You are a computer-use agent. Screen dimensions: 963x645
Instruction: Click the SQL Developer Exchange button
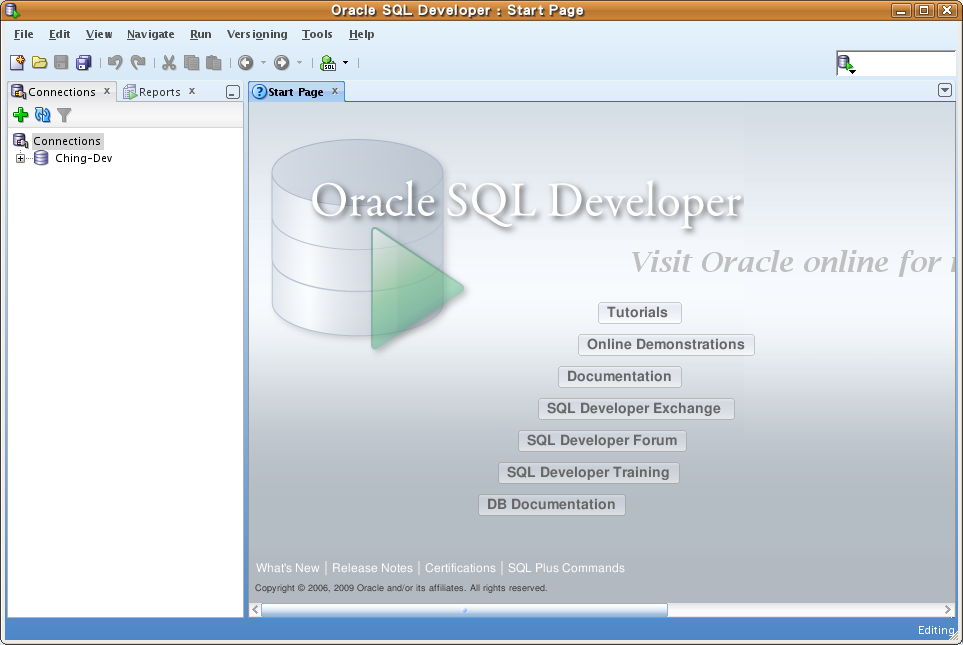tap(636, 408)
